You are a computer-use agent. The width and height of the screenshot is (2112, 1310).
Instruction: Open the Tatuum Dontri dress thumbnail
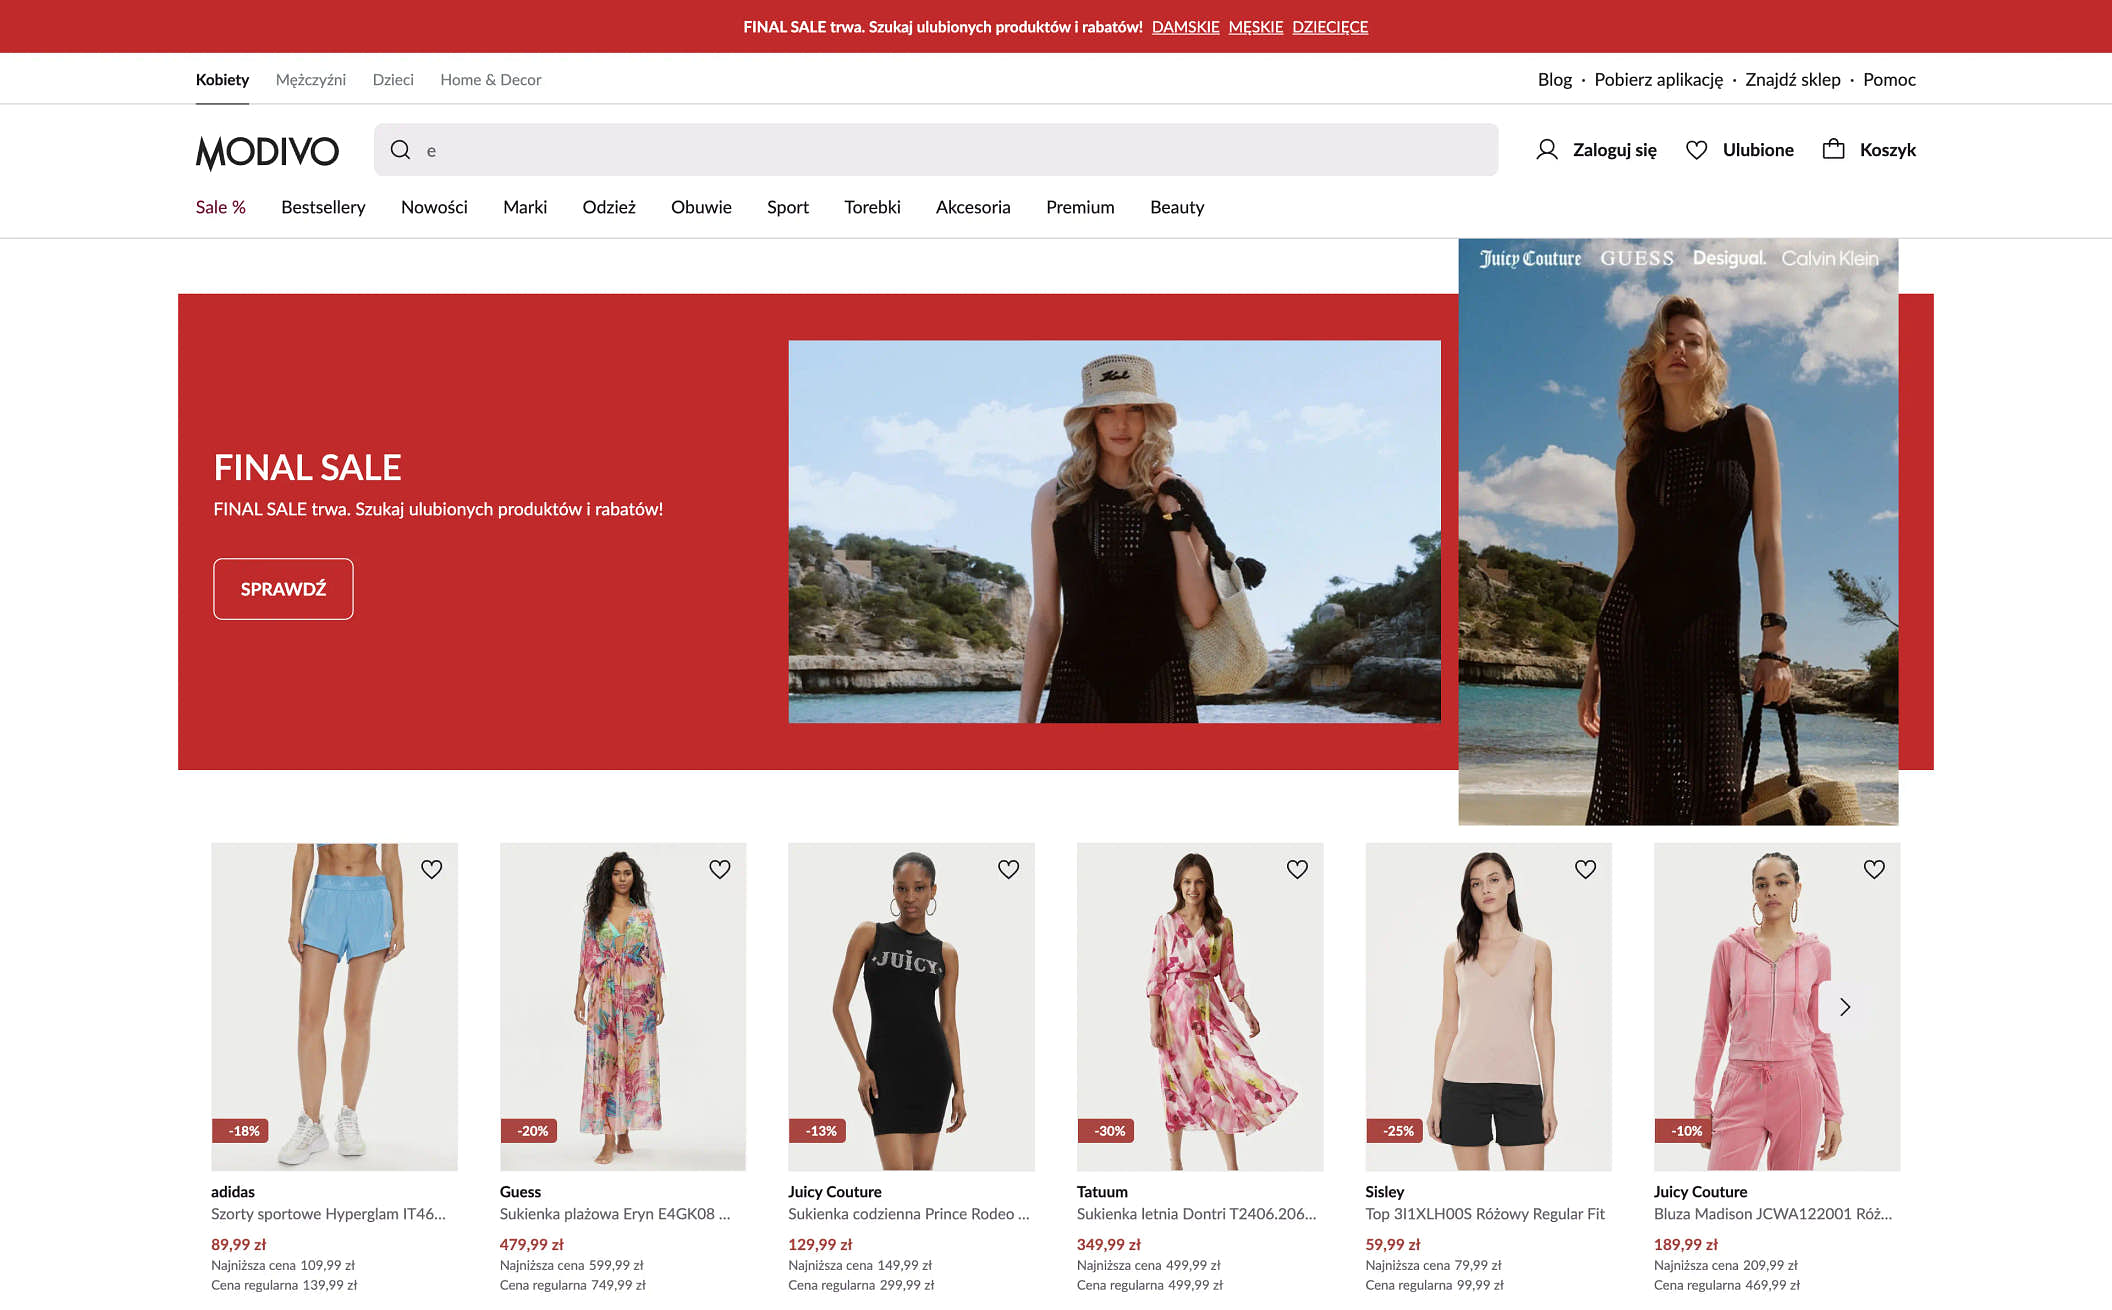click(x=1199, y=1005)
